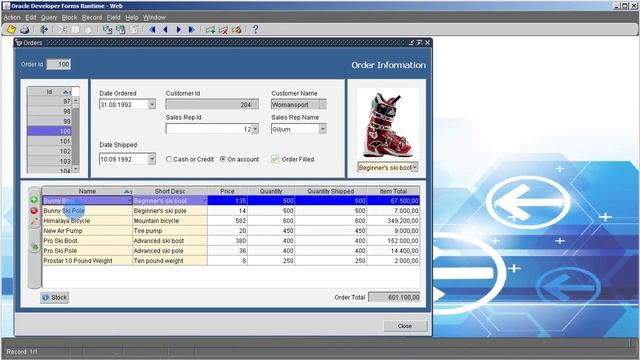The image size is (640, 360).
Task: Delete order item with red X icon
Action: click(34, 211)
